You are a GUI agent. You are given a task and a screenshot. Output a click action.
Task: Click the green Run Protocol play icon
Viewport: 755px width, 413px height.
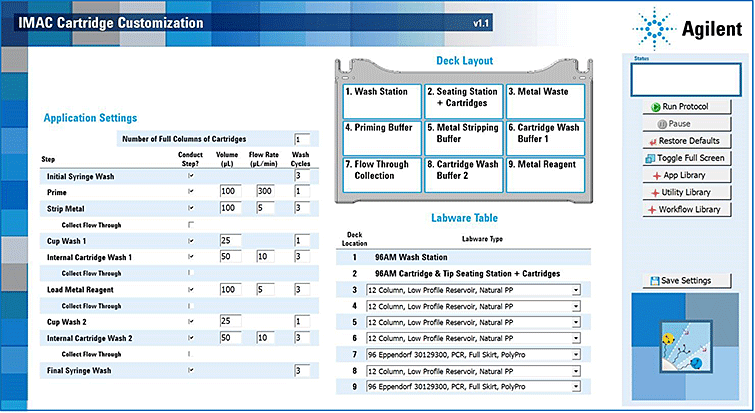(655, 106)
